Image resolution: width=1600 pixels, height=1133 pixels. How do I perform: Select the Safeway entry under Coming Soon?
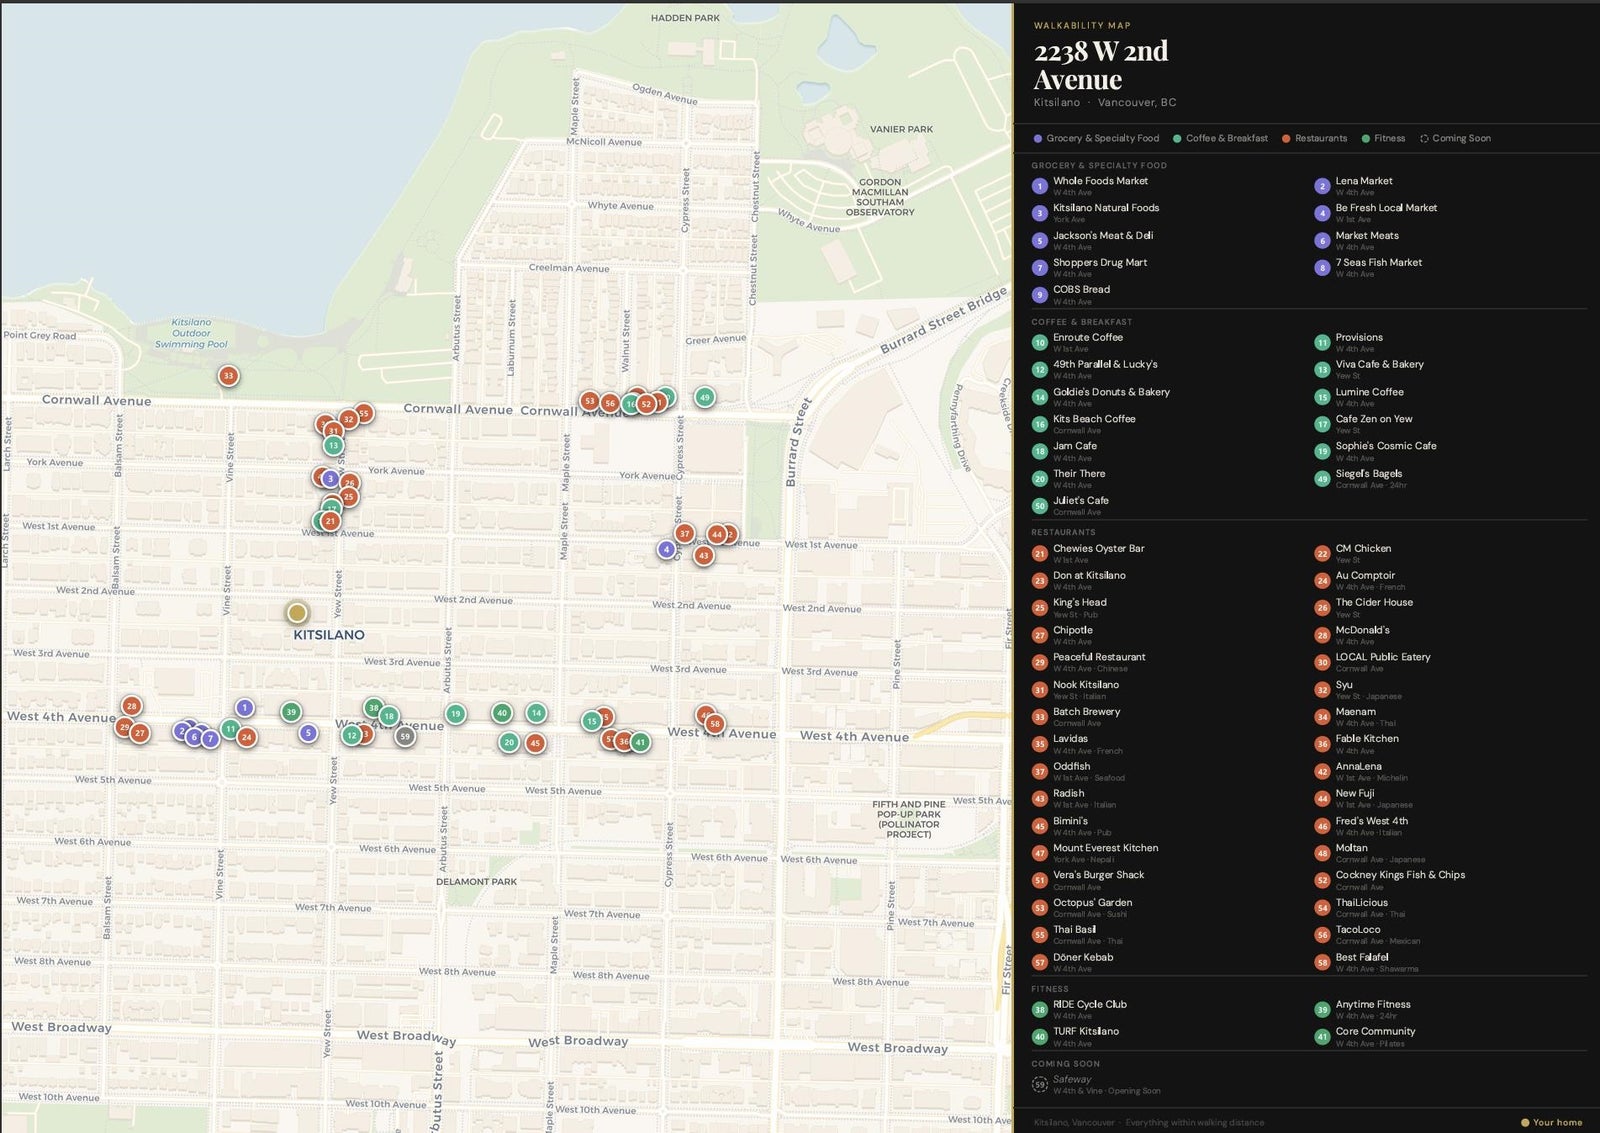tap(1072, 1080)
